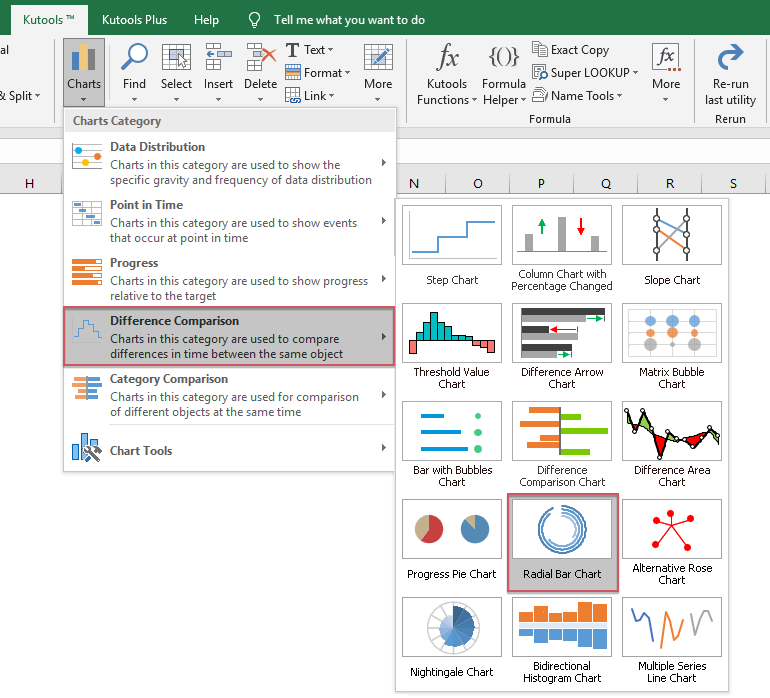Select column Q header

(x=606, y=184)
